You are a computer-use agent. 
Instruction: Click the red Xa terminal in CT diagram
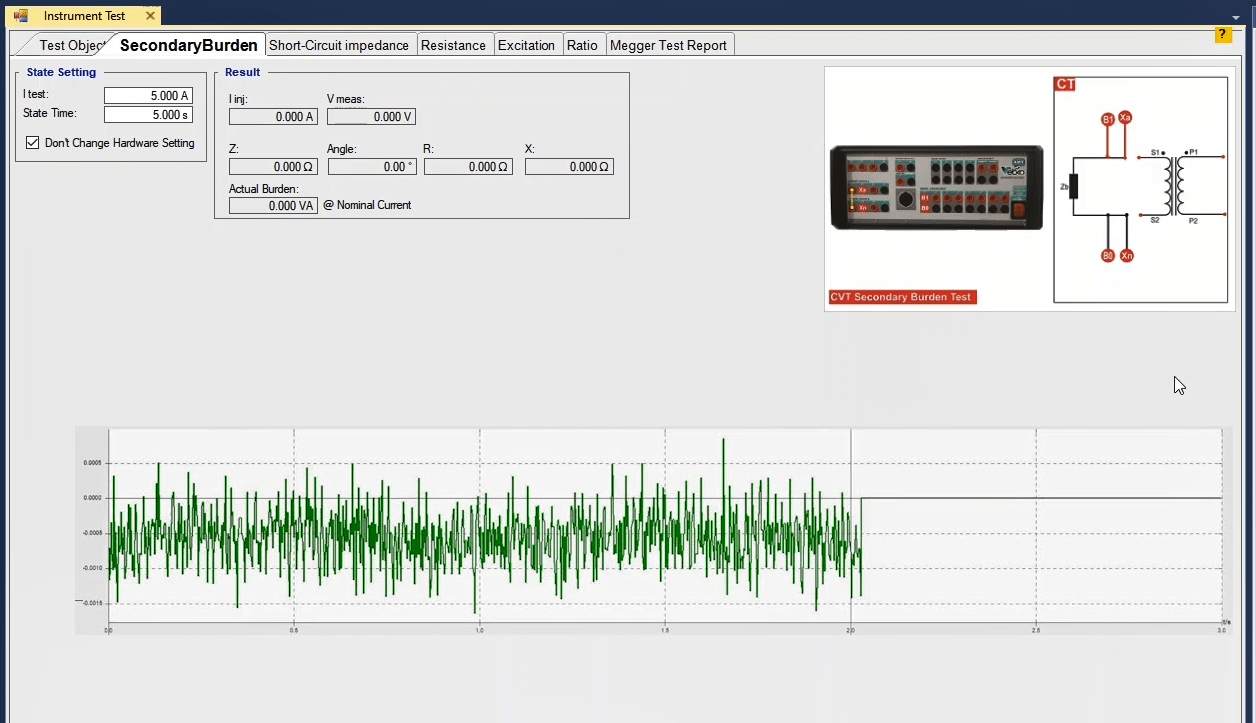click(x=1126, y=117)
